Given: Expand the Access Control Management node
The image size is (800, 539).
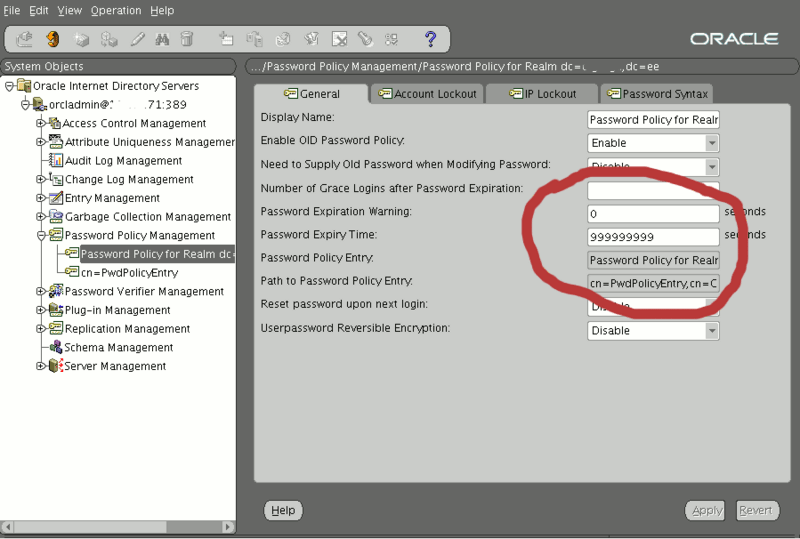Looking at the screenshot, I should 41,123.
